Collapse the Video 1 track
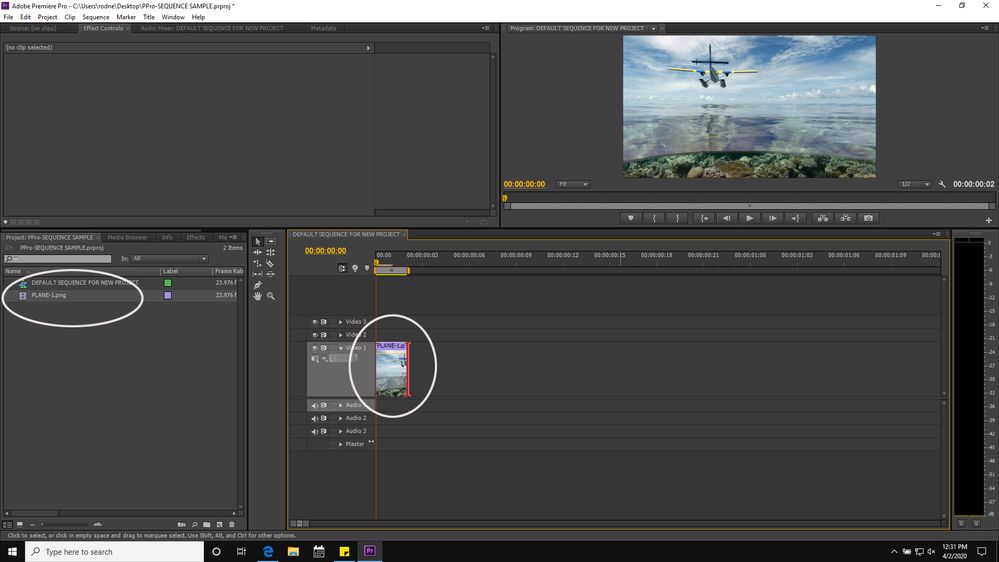The image size is (999, 562). (340, 348)
